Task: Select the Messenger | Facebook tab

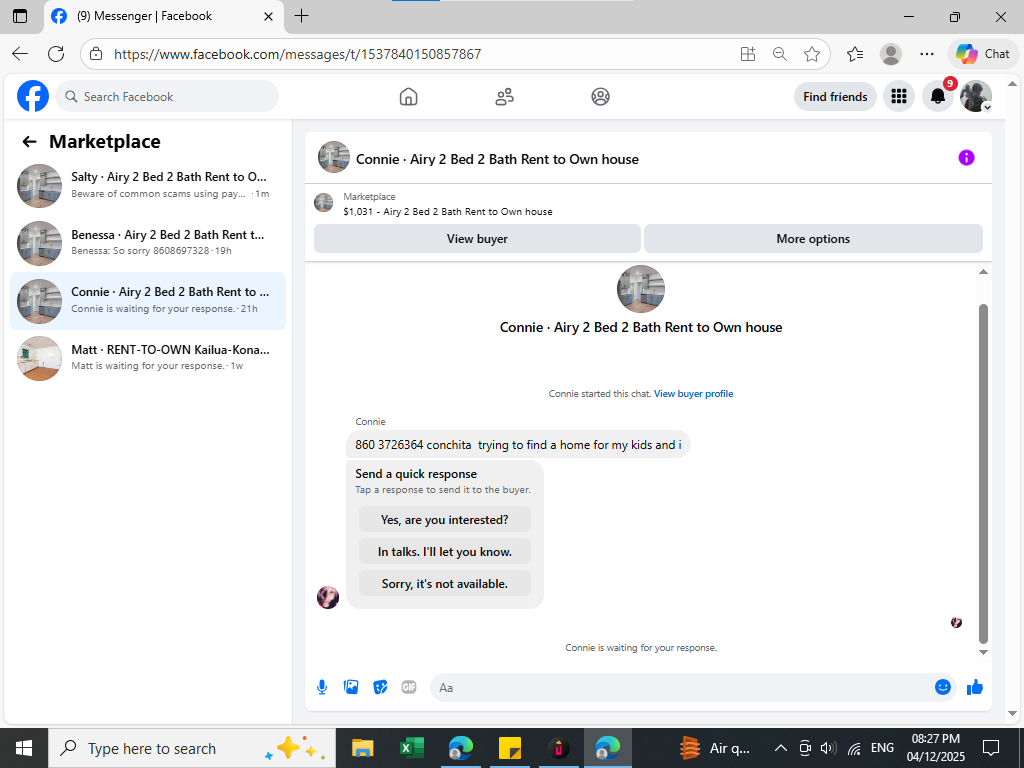Action: (x=163, y=16)
